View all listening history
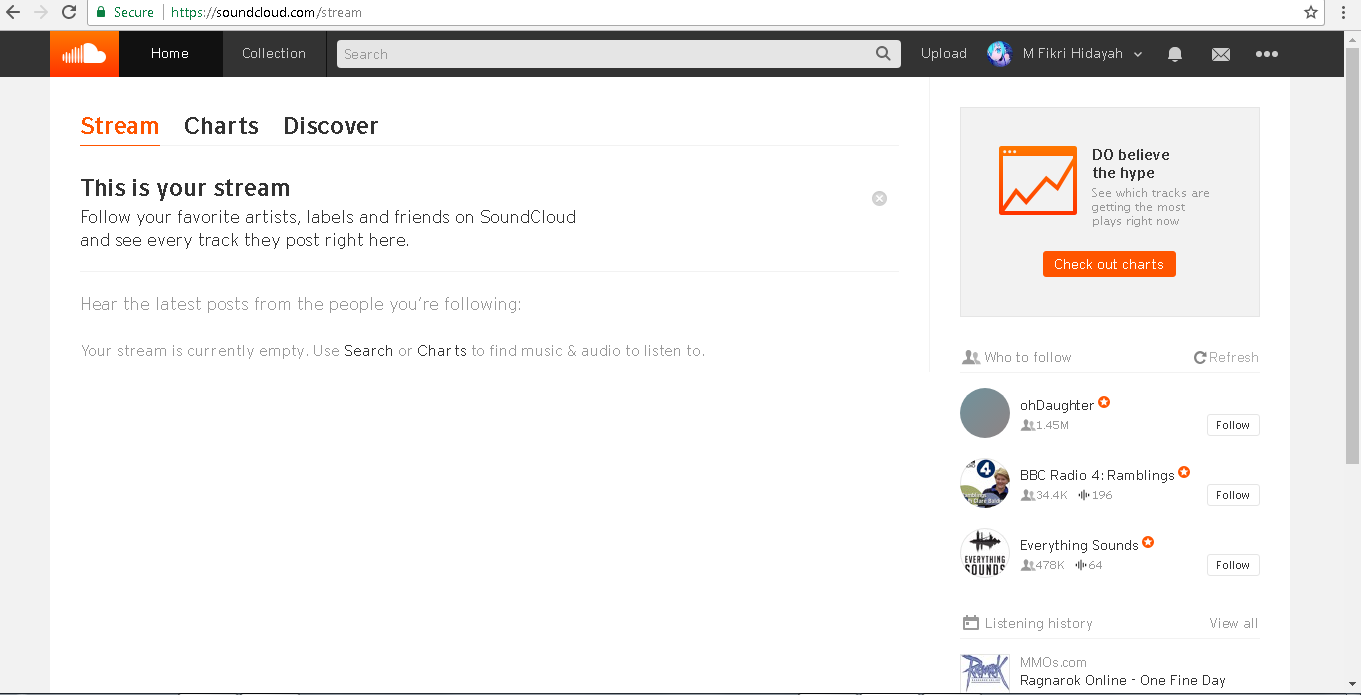 (x=1234, y=623)
